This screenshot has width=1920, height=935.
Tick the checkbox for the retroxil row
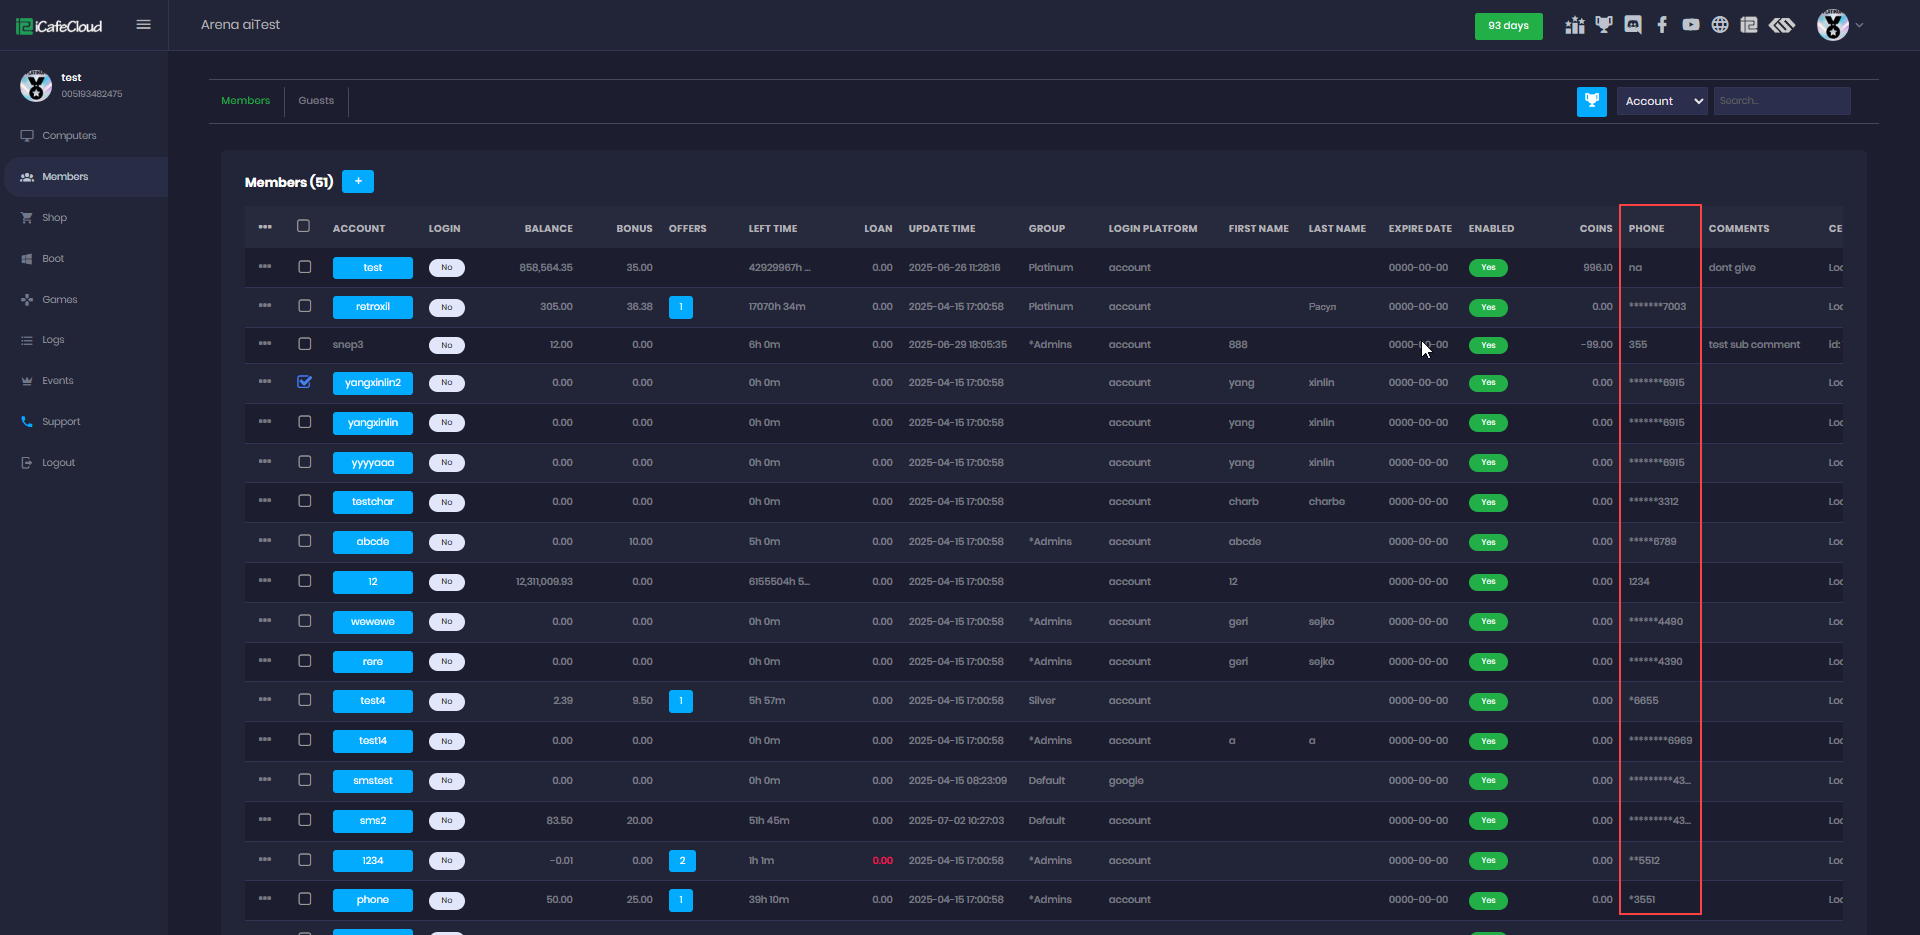pos(305,306)
